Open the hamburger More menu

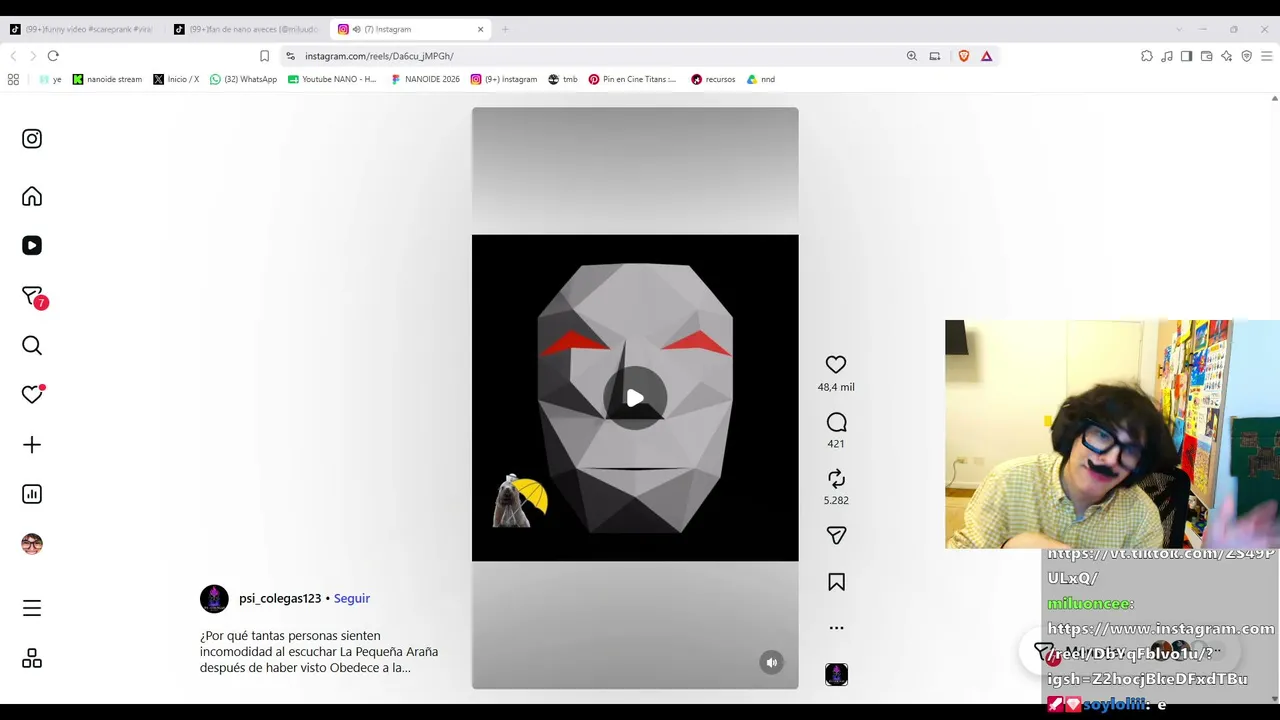pos(32,608)
